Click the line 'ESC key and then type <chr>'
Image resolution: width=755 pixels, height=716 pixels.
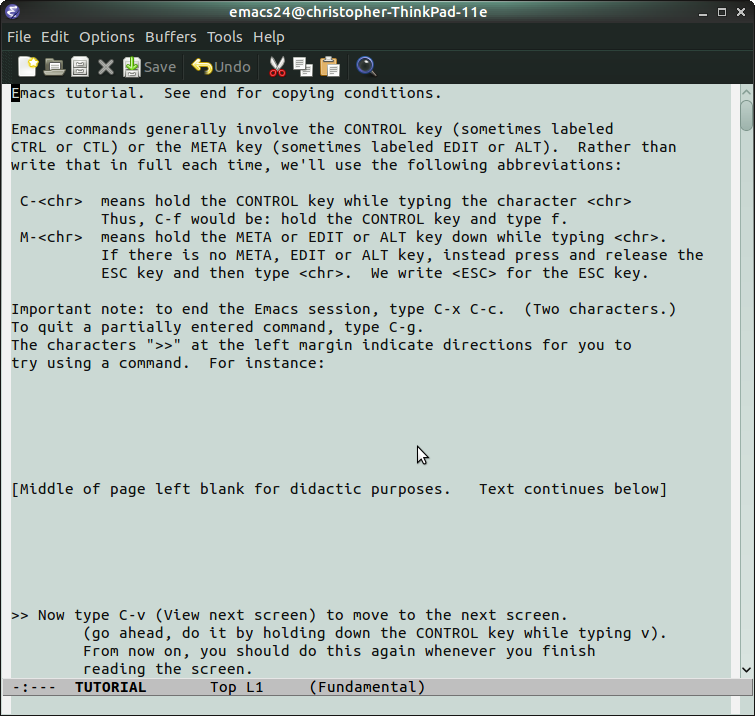click(x=375, y=273)
